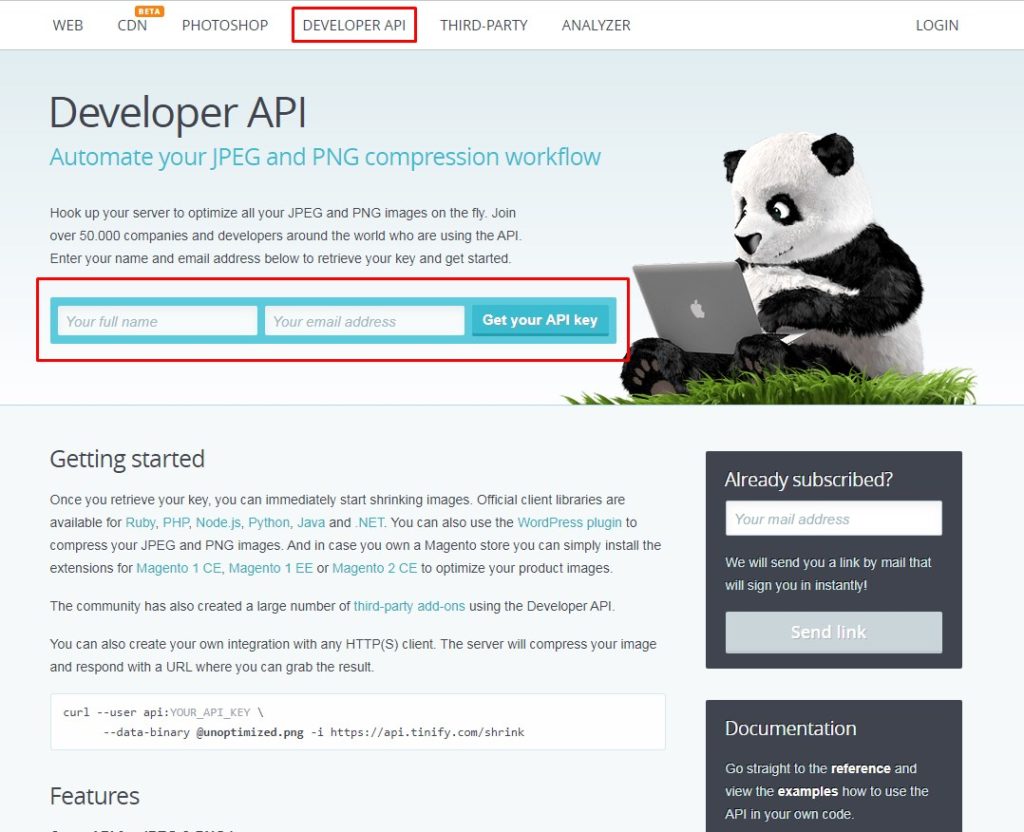
Task: Open the reference documentation link
Action: click(x=861, y=768)
